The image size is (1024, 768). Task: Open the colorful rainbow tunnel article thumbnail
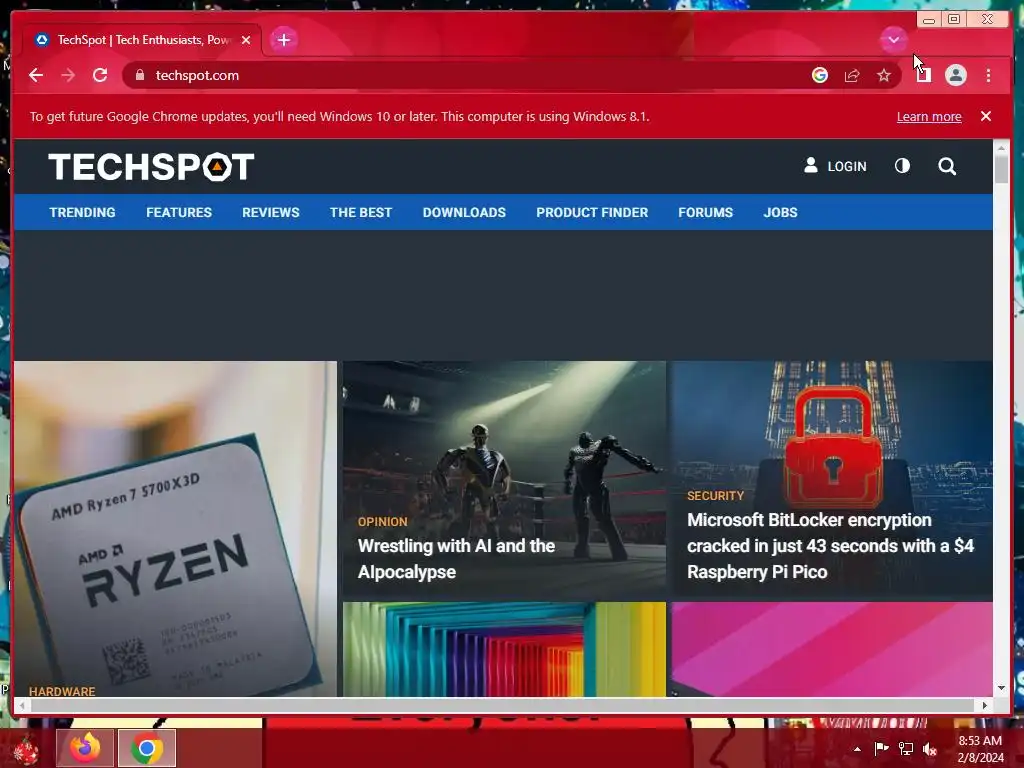pyautogui.click(x=504, y=649)
